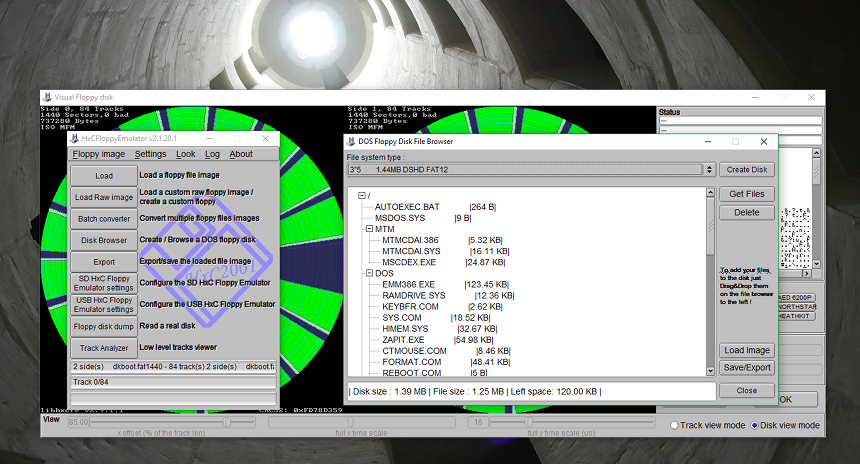Collapse the MTM folder node
Image resolution: width=860 pixels, height=464 pixels.
click(369, 229)
